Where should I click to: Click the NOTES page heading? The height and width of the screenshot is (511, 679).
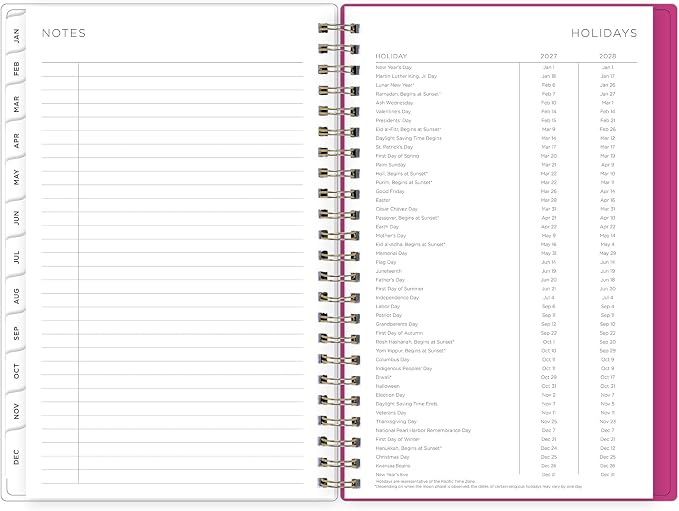[64, 33]
